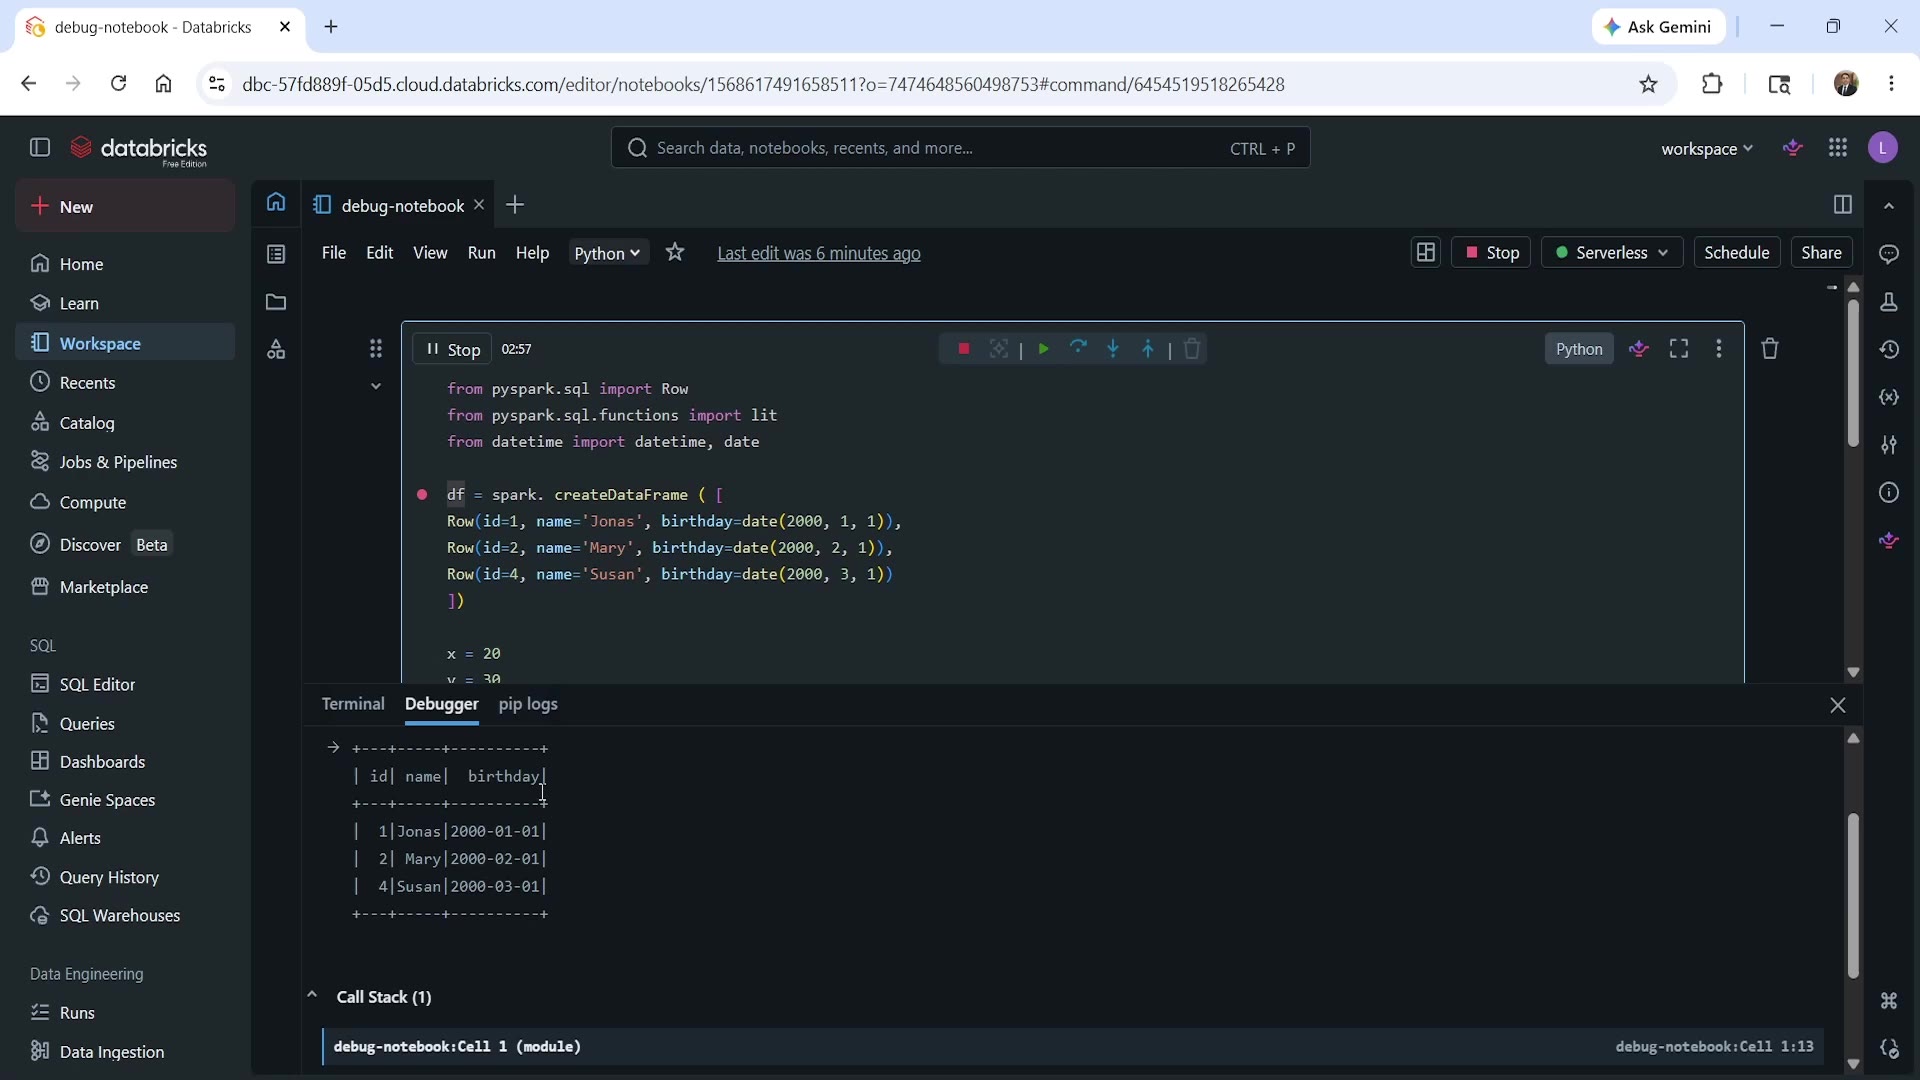Click the Step Over debugger icon

pos(1078,349)
